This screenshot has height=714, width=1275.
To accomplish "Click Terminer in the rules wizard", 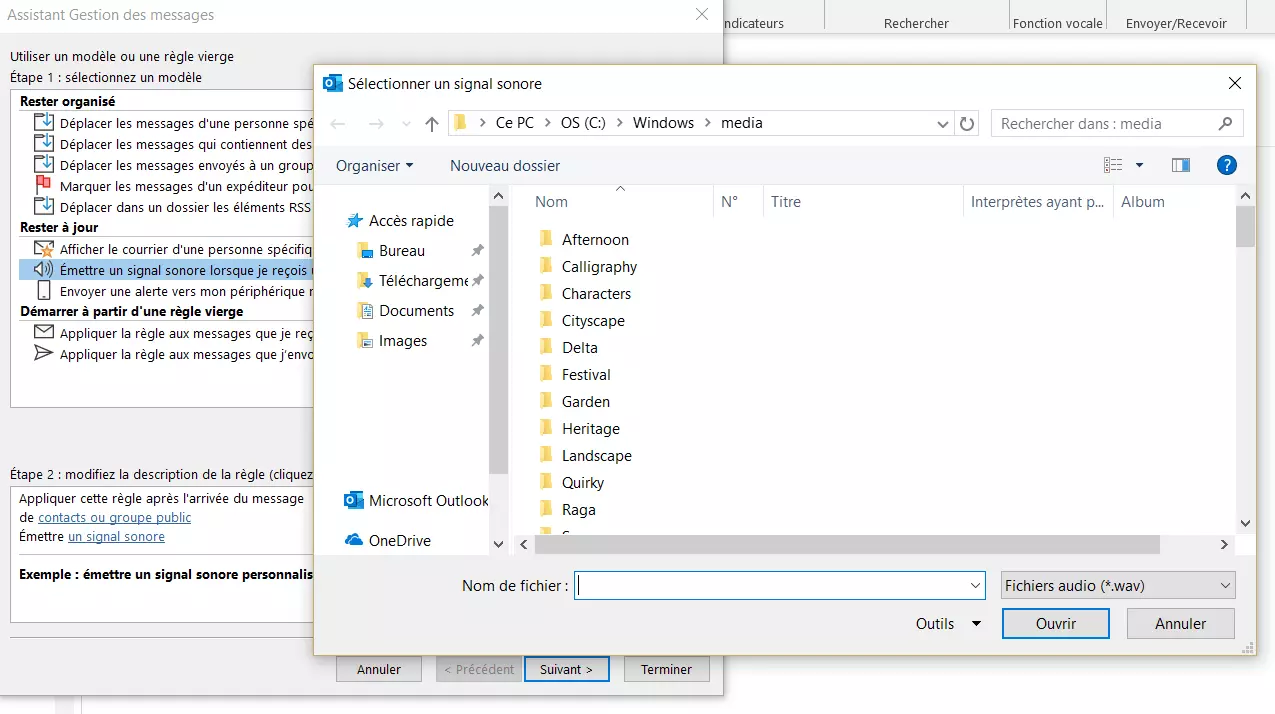I will pos(667,669).
